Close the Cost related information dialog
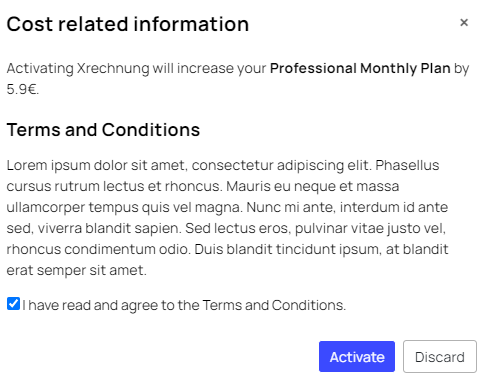Image resolution: width=480 pixels, height=379 pixels. pos(464,23)
